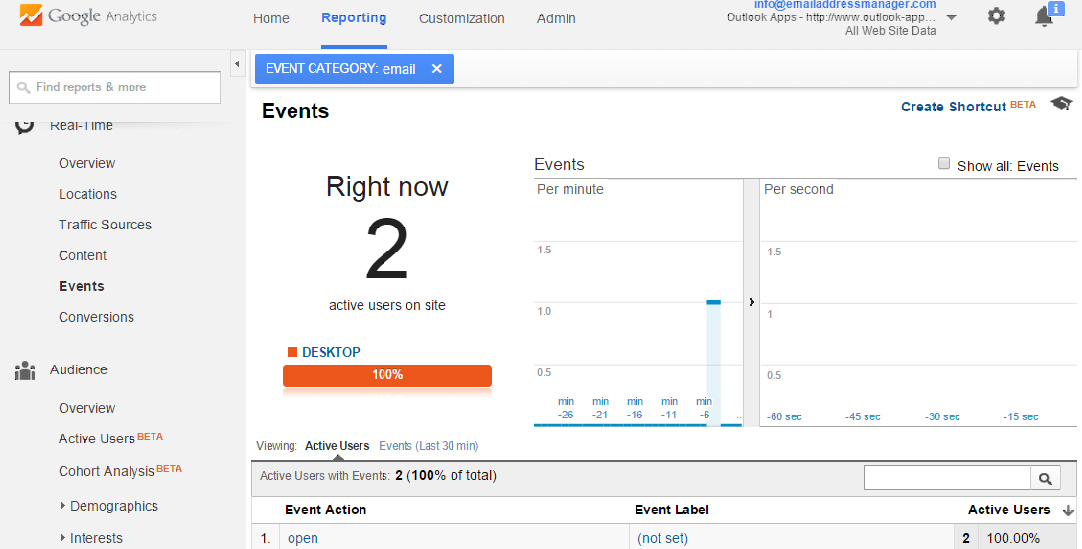
Task: Click the search magnifier button in table
Action: [x=1045, y=479]
